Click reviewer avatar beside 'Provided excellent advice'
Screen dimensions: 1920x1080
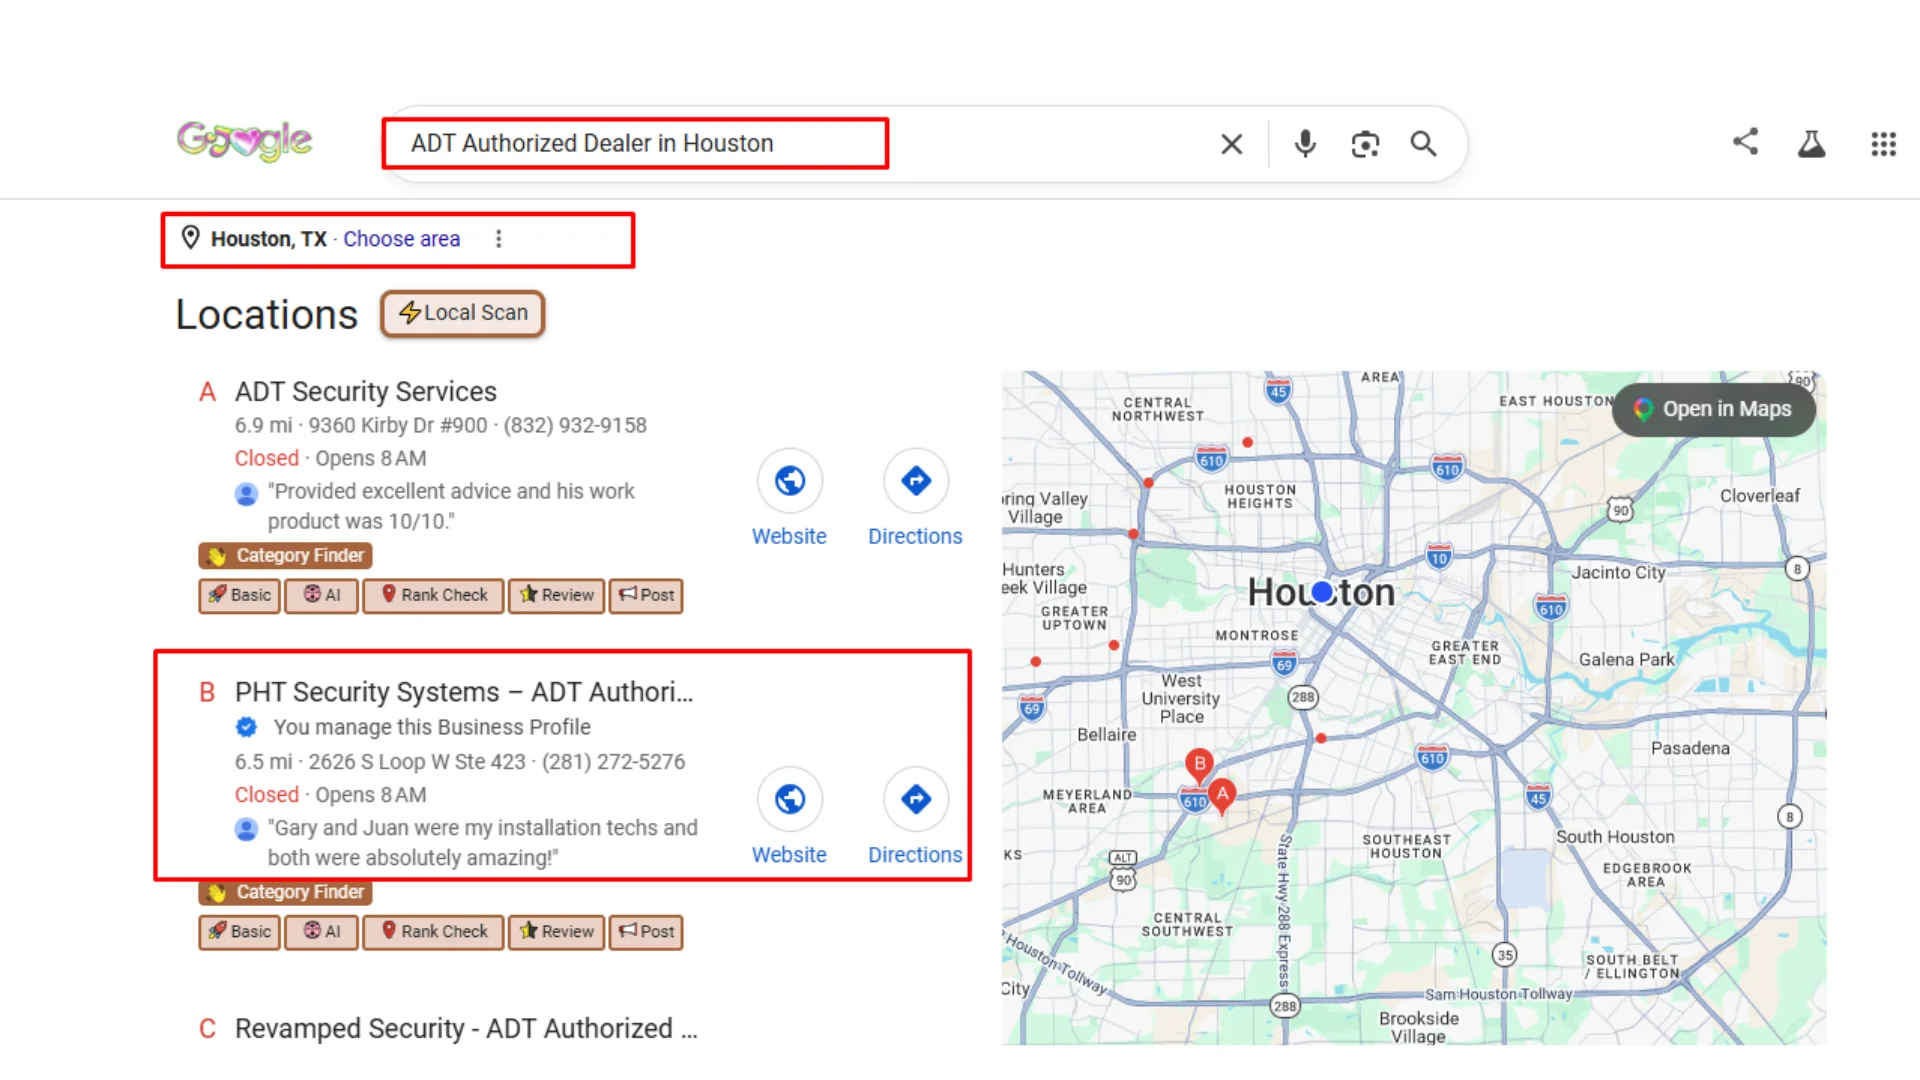pos(246,494)
